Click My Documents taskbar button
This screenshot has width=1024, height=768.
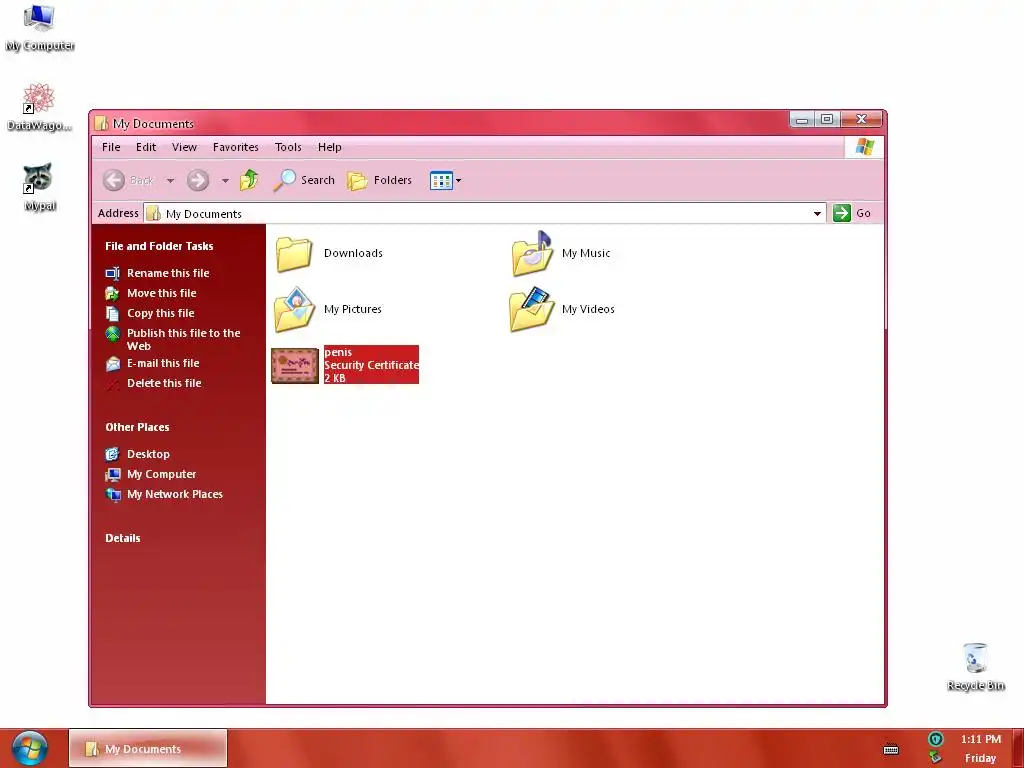point(148,748)
